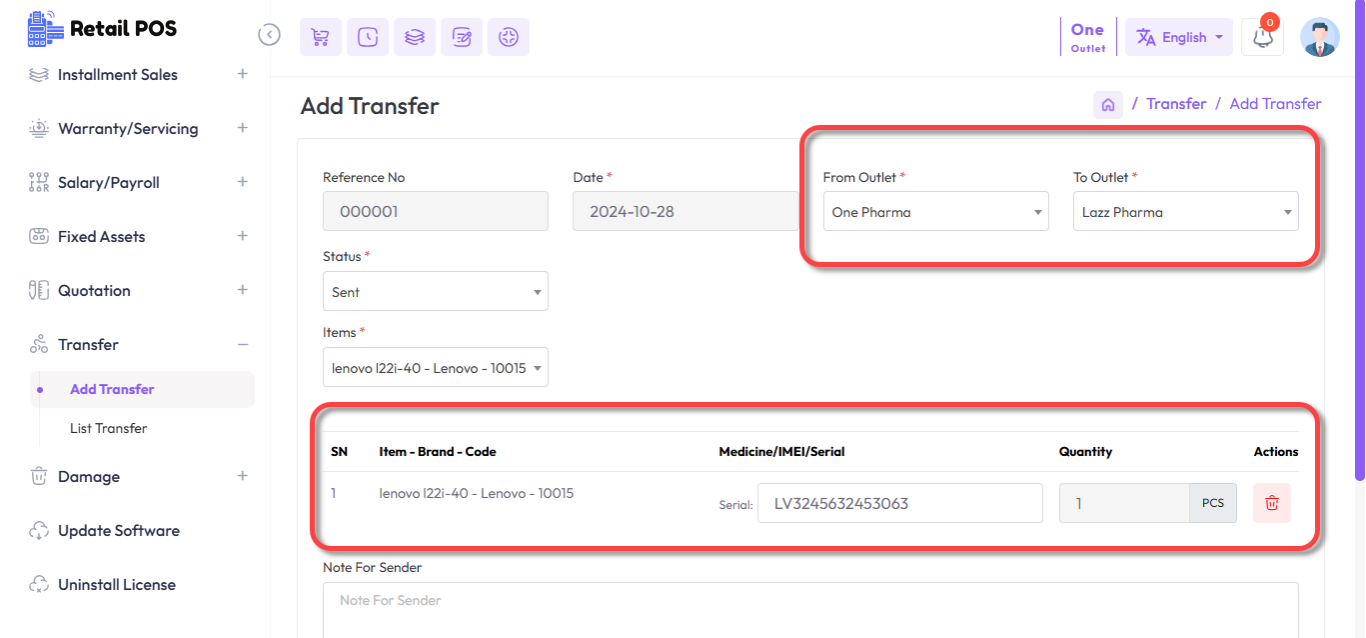Open the note-editing quick action icon

tap(461, 36)
